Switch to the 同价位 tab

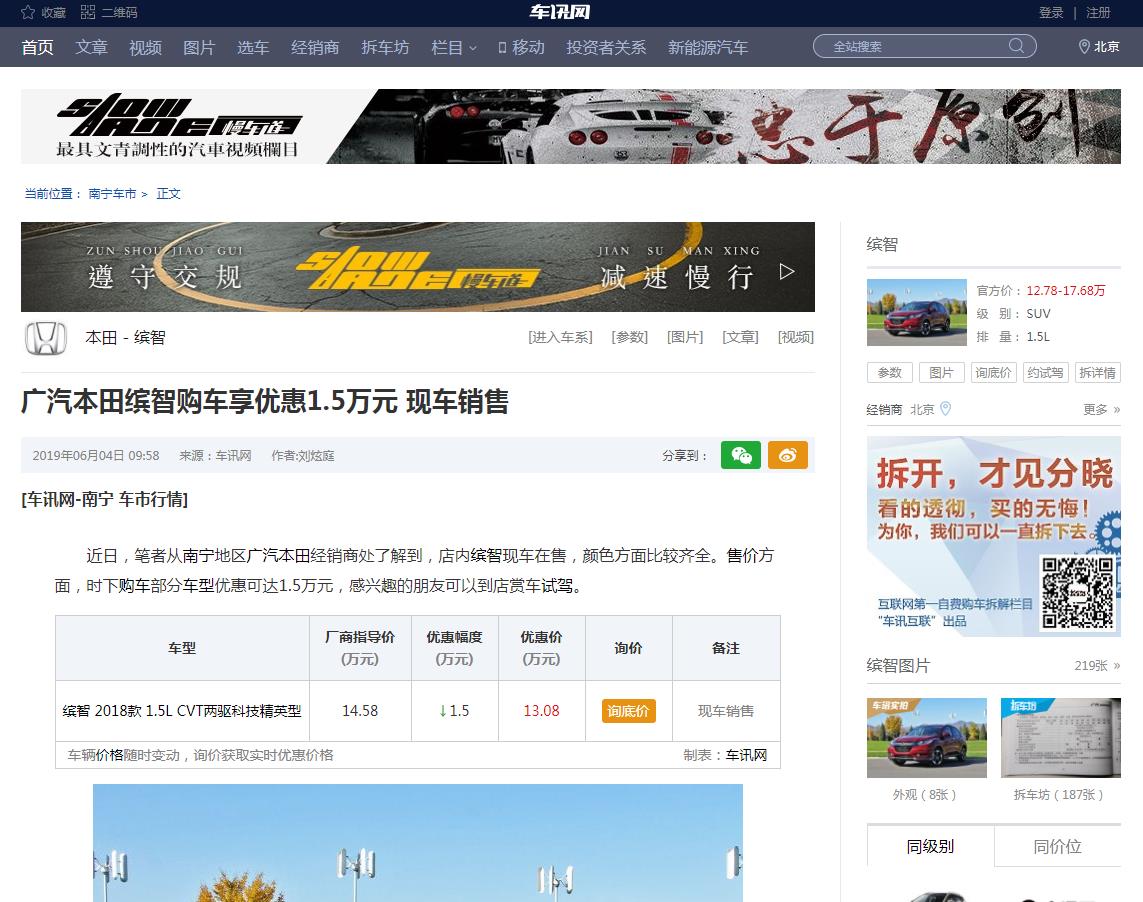(x=1058, y=847)
